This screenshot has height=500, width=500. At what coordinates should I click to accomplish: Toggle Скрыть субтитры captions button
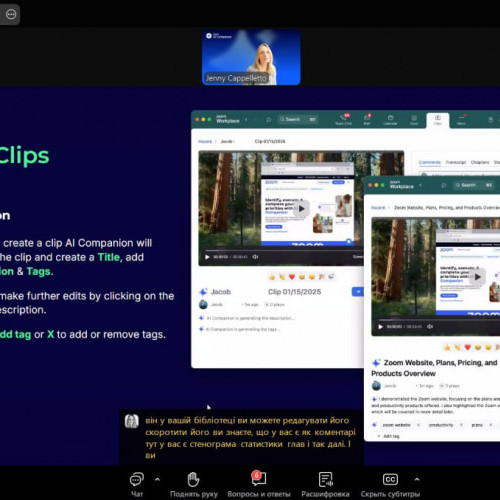(x=390, y=484)
